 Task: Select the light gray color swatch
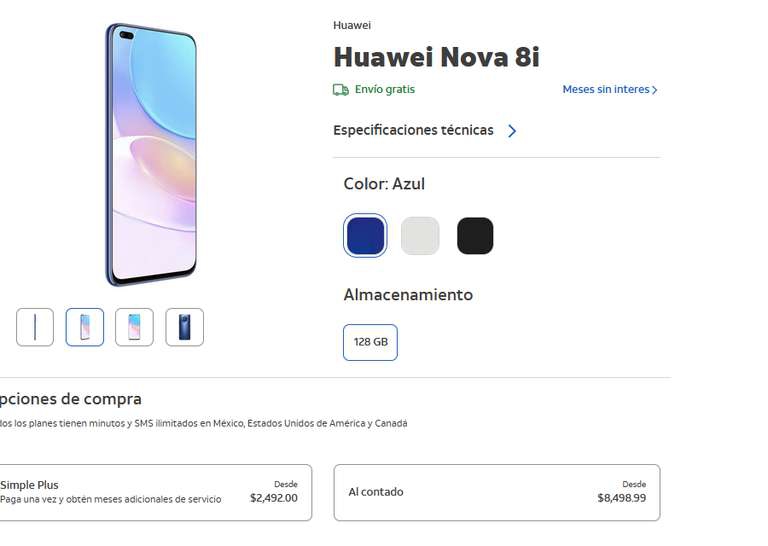(x=420, y=236)
